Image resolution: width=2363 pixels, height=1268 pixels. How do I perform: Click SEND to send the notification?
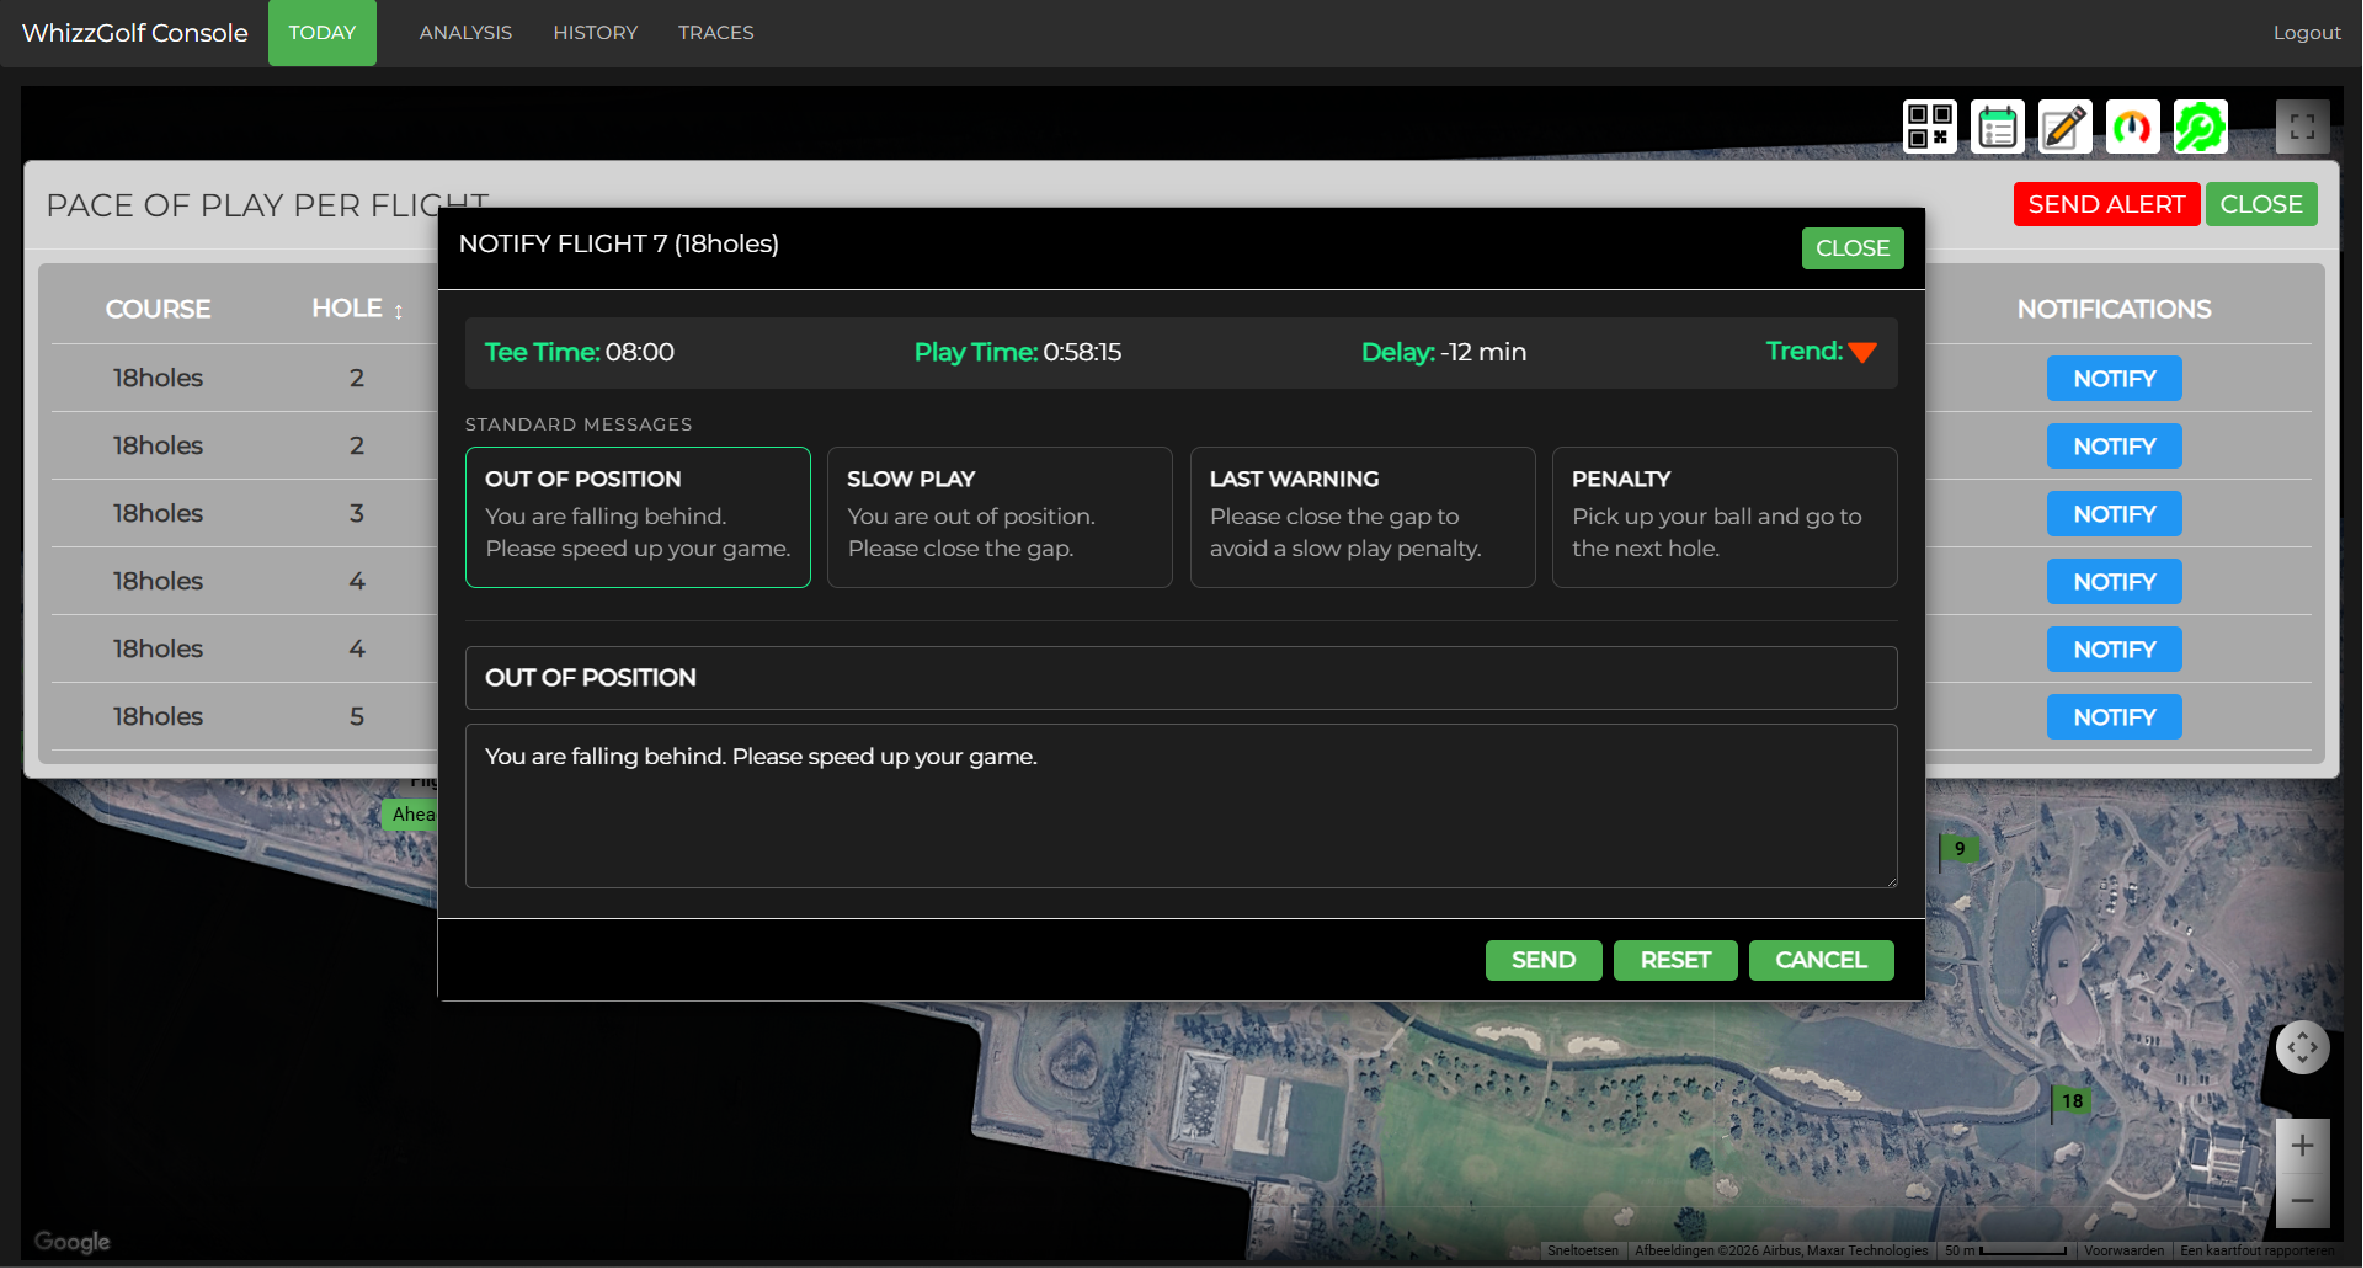pyautogui.click(x=1543, y=960)
